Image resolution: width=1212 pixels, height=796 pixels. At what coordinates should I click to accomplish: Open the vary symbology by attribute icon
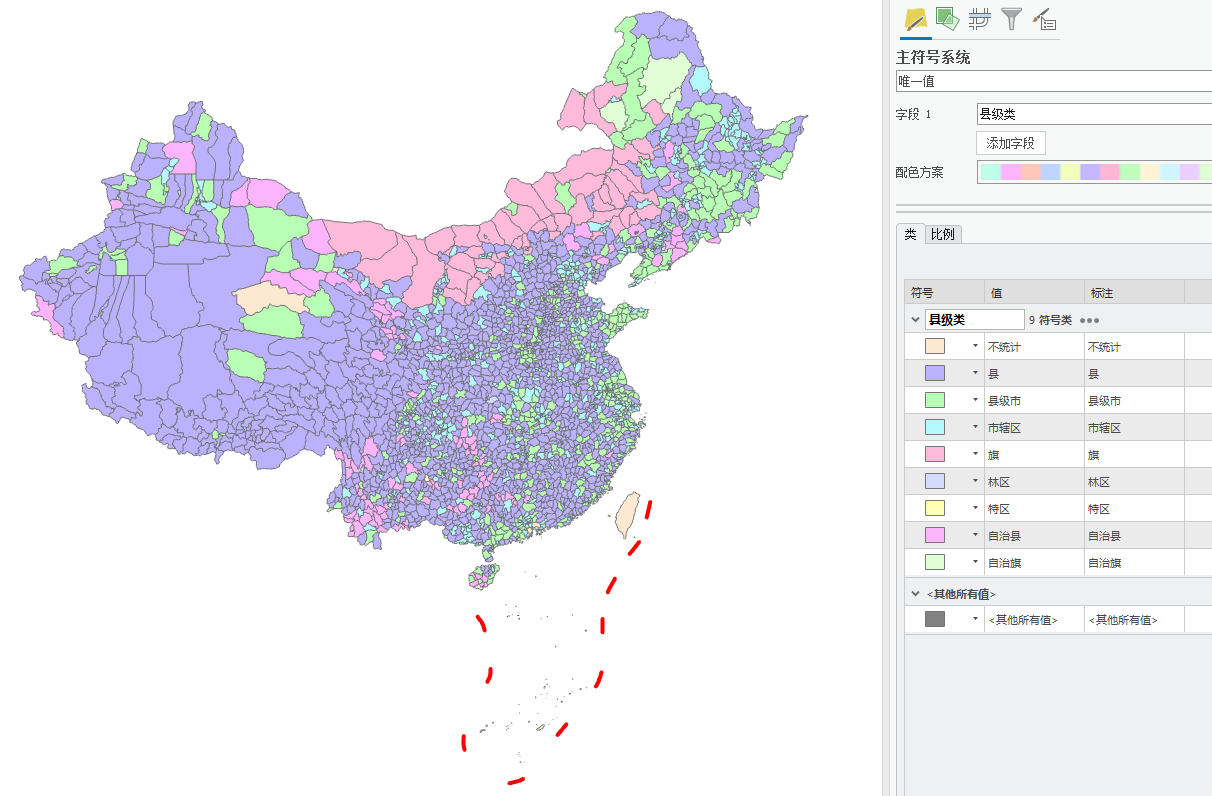coord(947,18)
